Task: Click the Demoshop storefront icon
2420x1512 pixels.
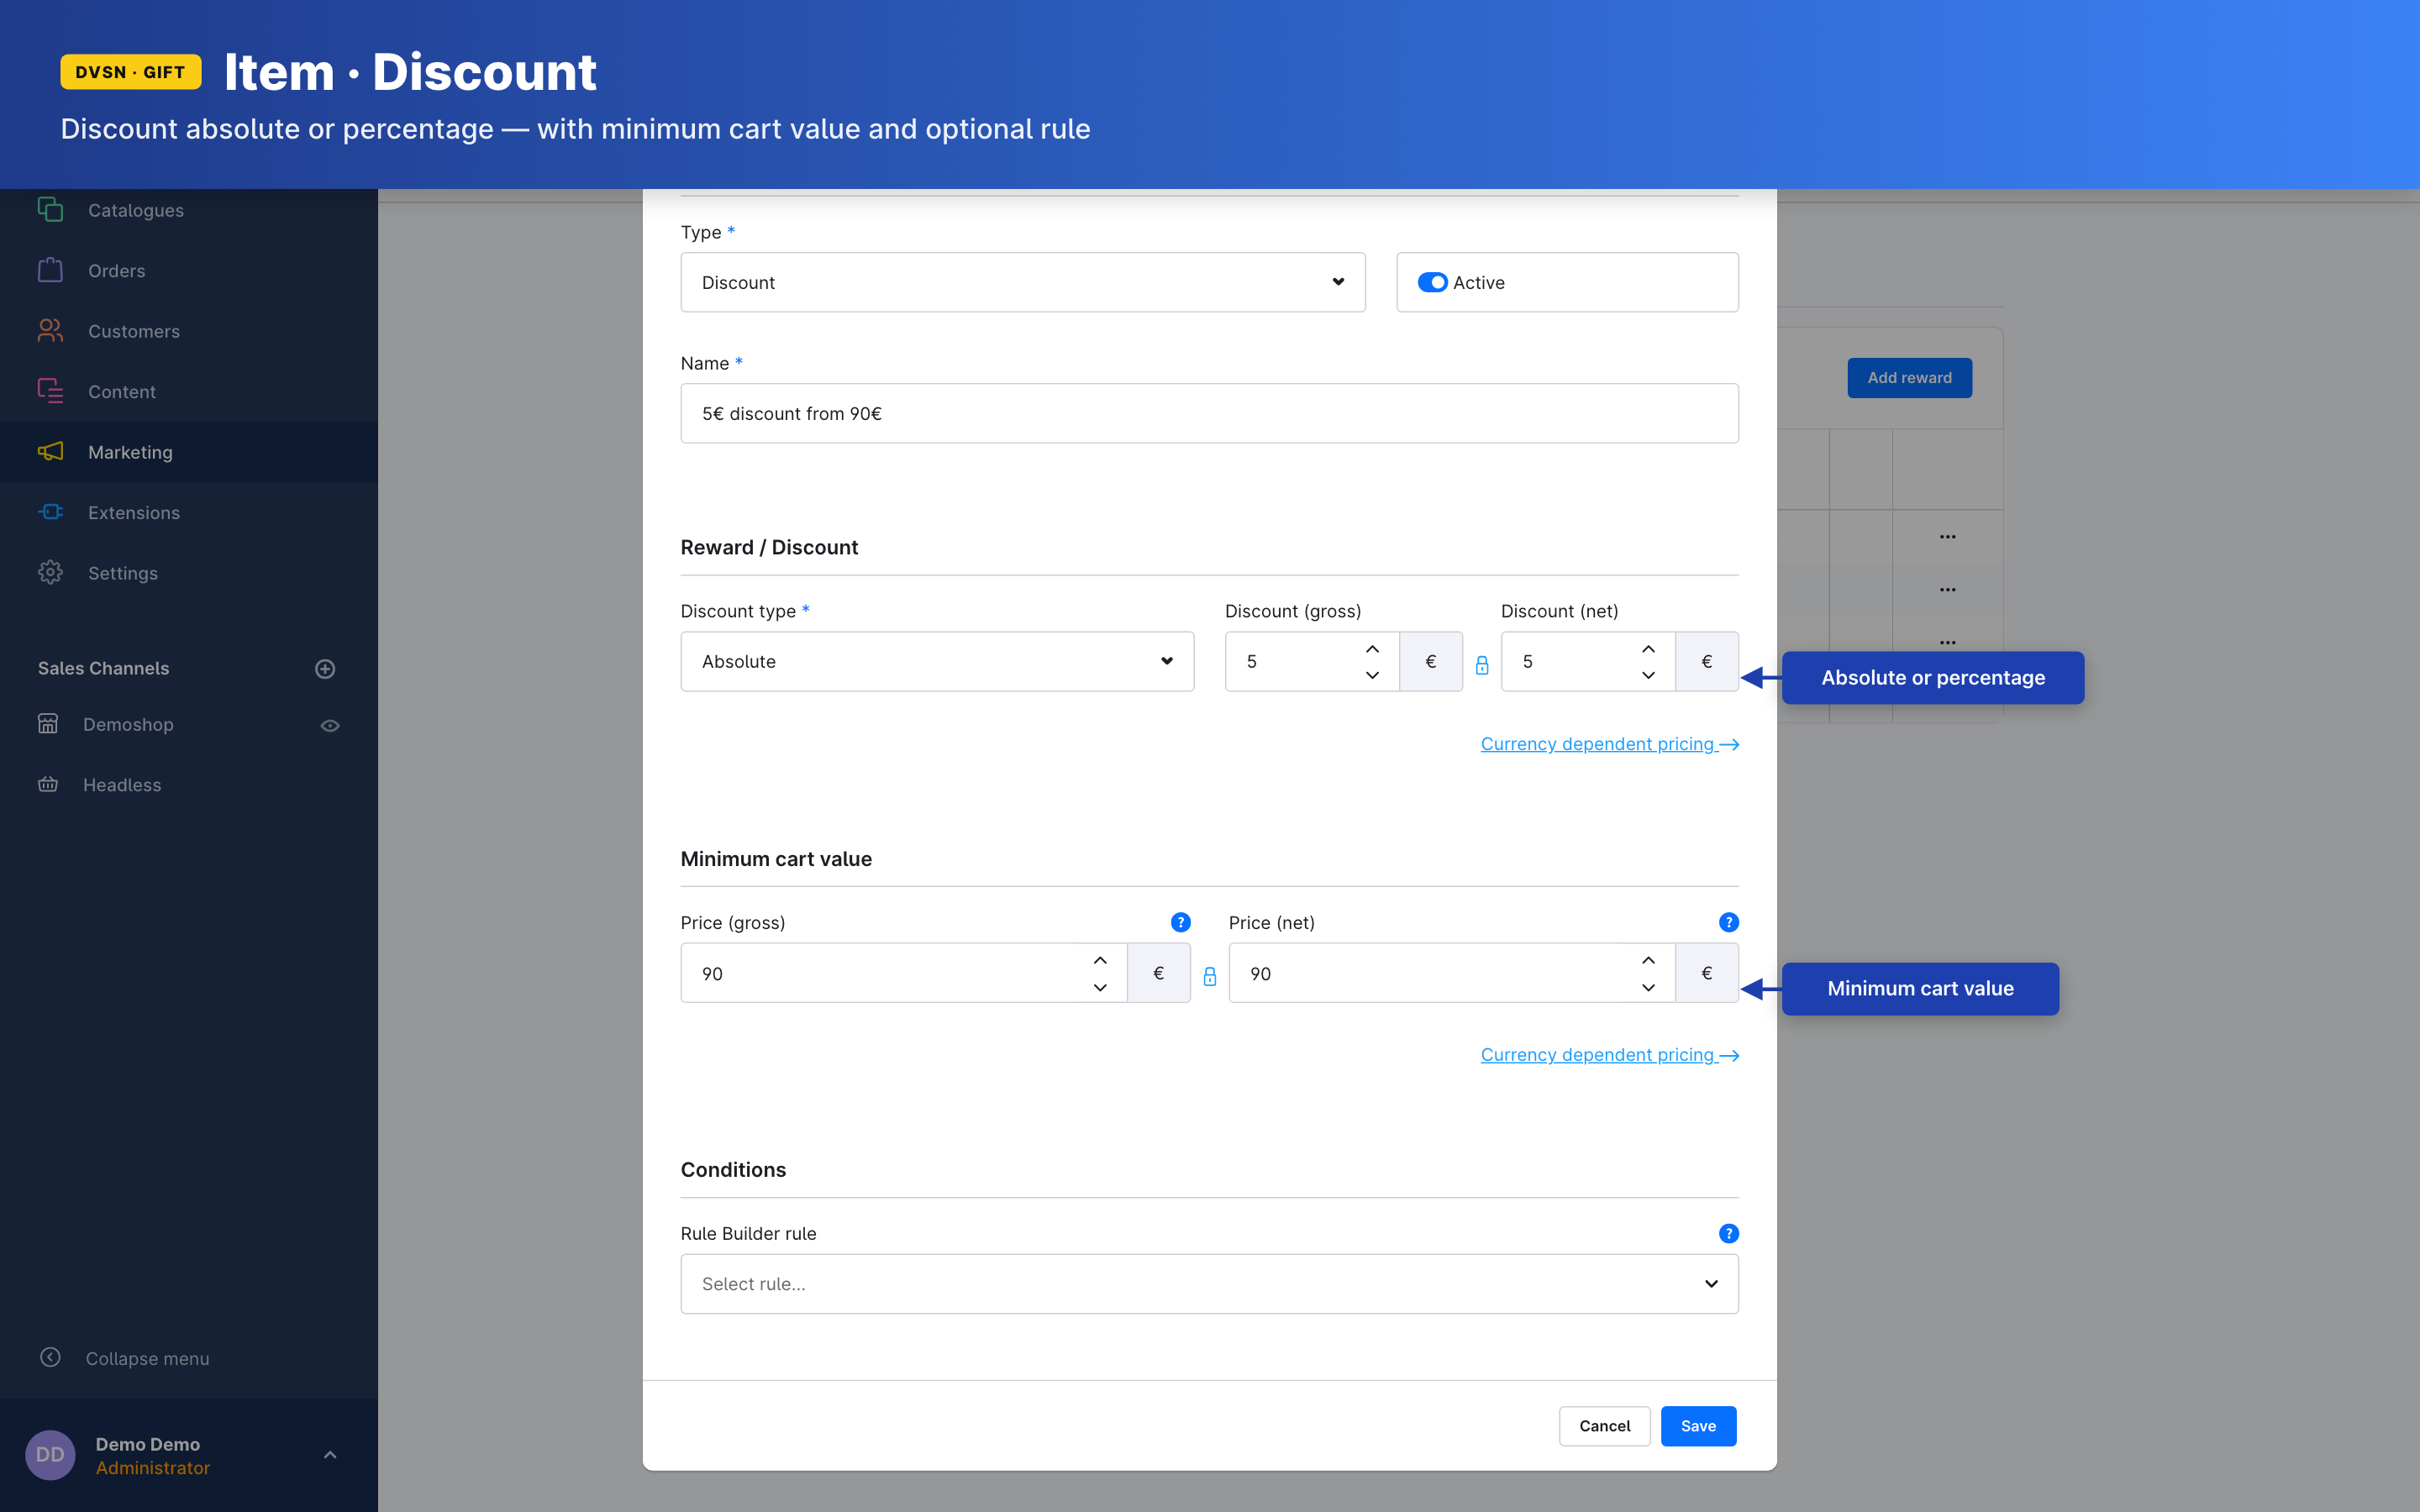Action: click(x=48, y=724)
